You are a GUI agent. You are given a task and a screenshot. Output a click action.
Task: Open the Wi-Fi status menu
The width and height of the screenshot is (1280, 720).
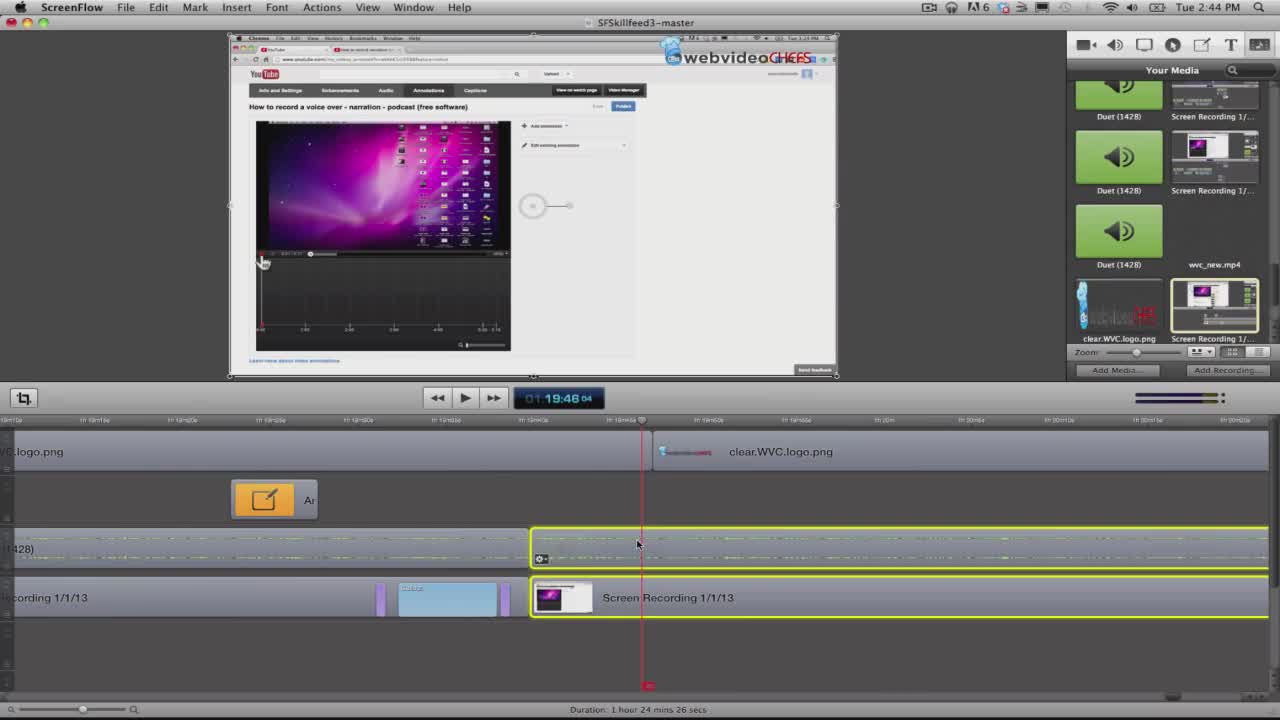(1110, 7)
